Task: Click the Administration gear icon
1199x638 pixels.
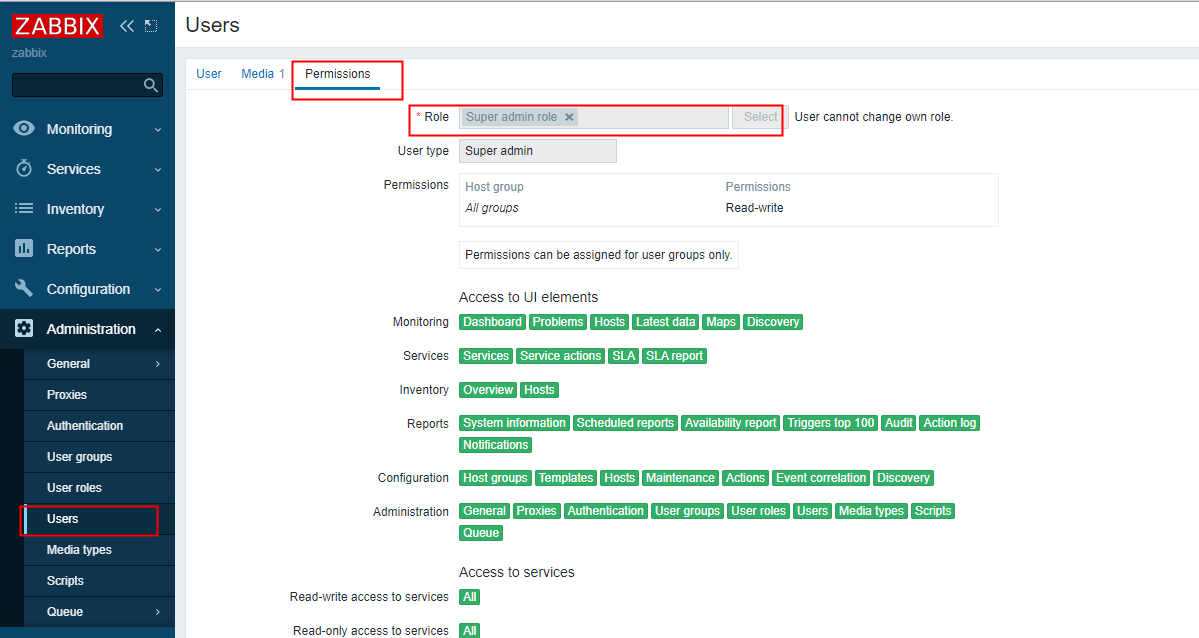Action: click(x=25, y=329)
